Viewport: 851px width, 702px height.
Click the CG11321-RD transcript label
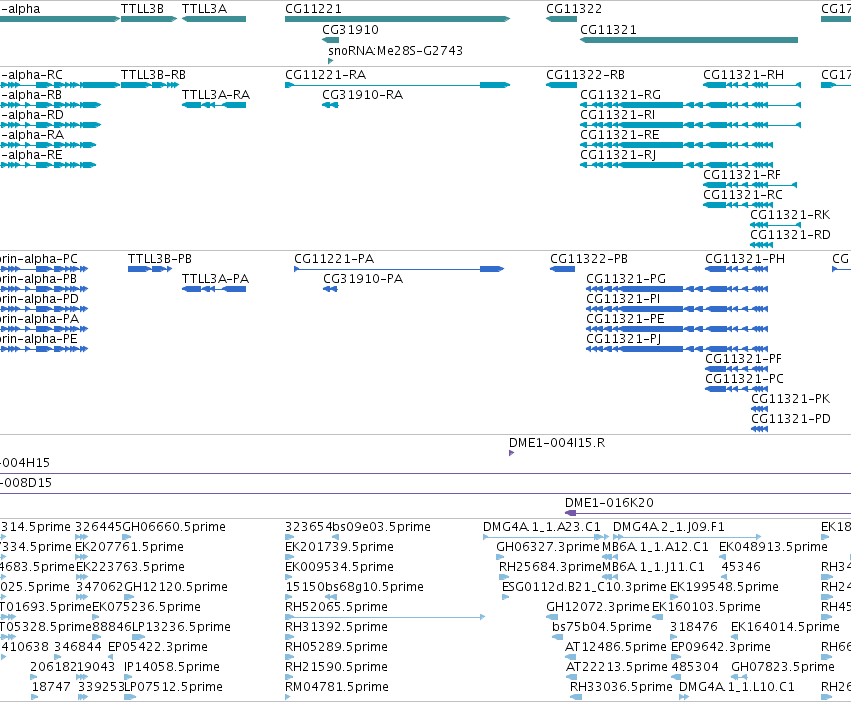(x=790, y=235)
